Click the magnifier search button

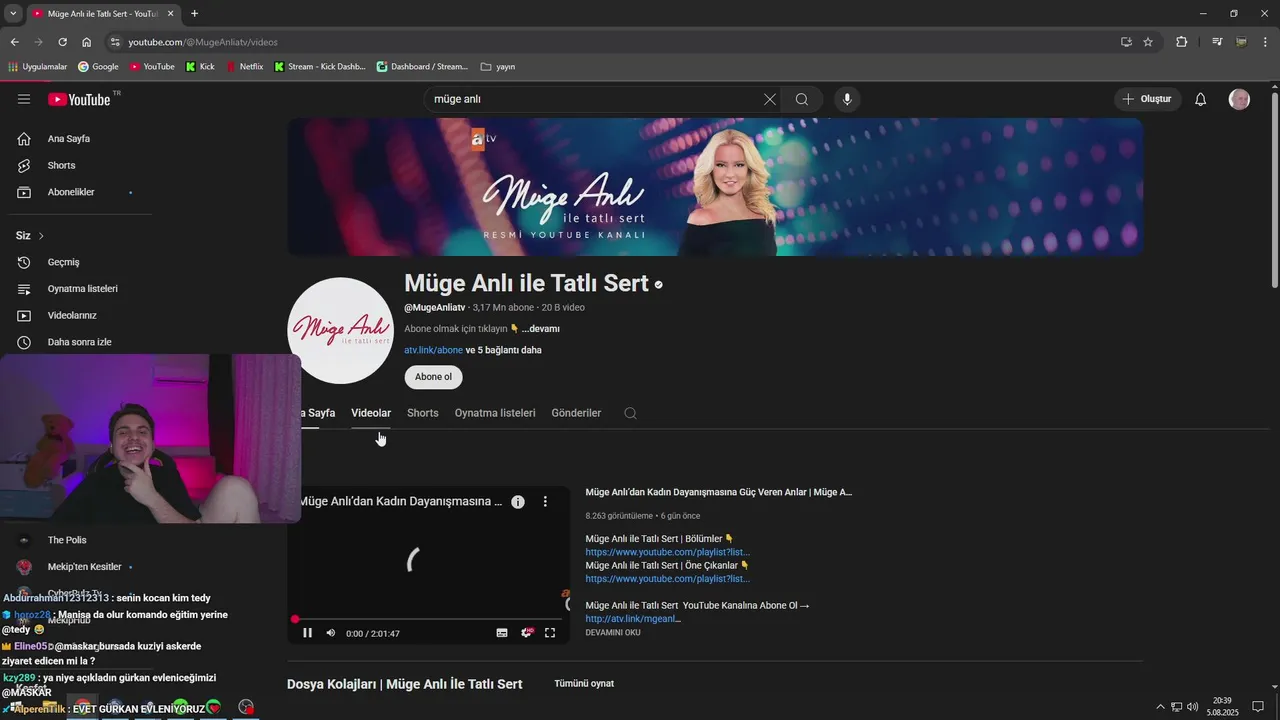[802, 99]
